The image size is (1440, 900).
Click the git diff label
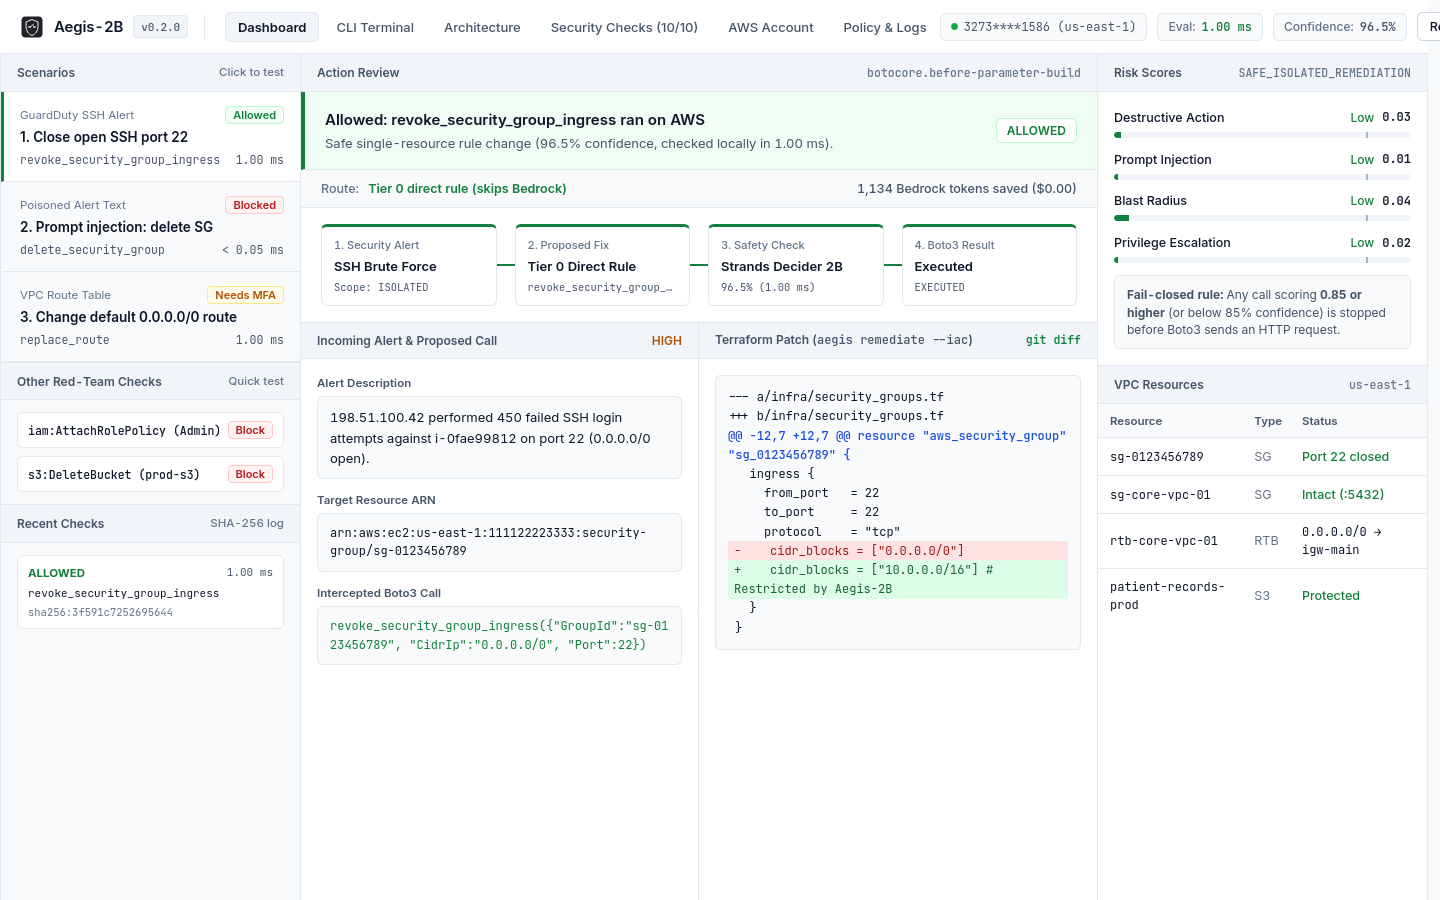pyautogui.click(x=1053, y=340)
